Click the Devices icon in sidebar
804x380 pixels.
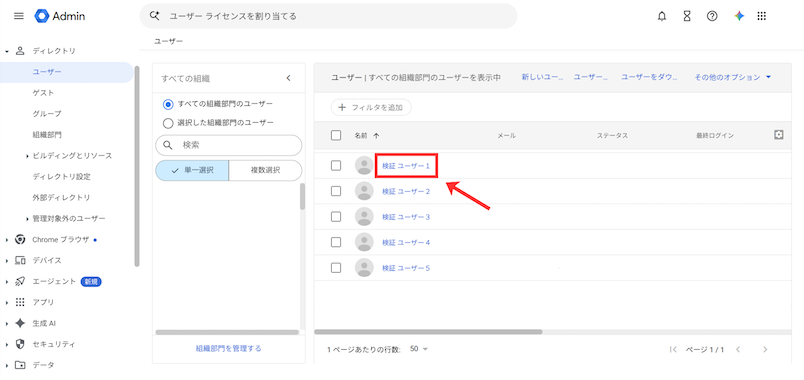coord(20,261)
